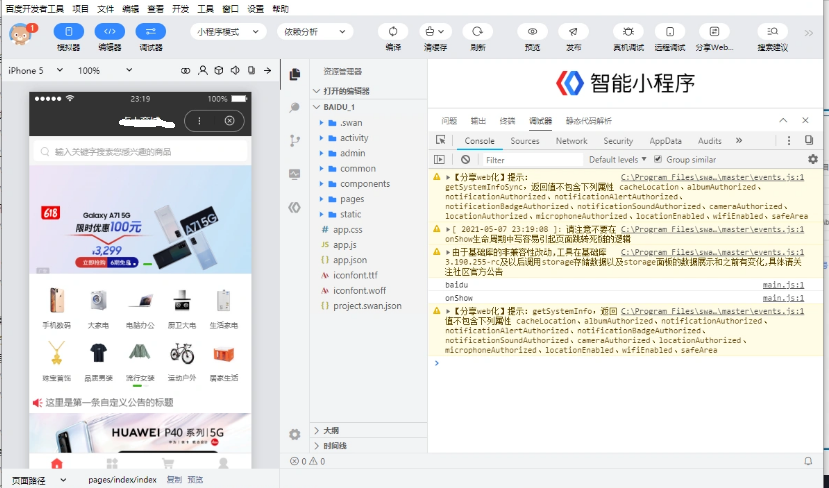Click the 复制 link beside page path

click(174, 480)
